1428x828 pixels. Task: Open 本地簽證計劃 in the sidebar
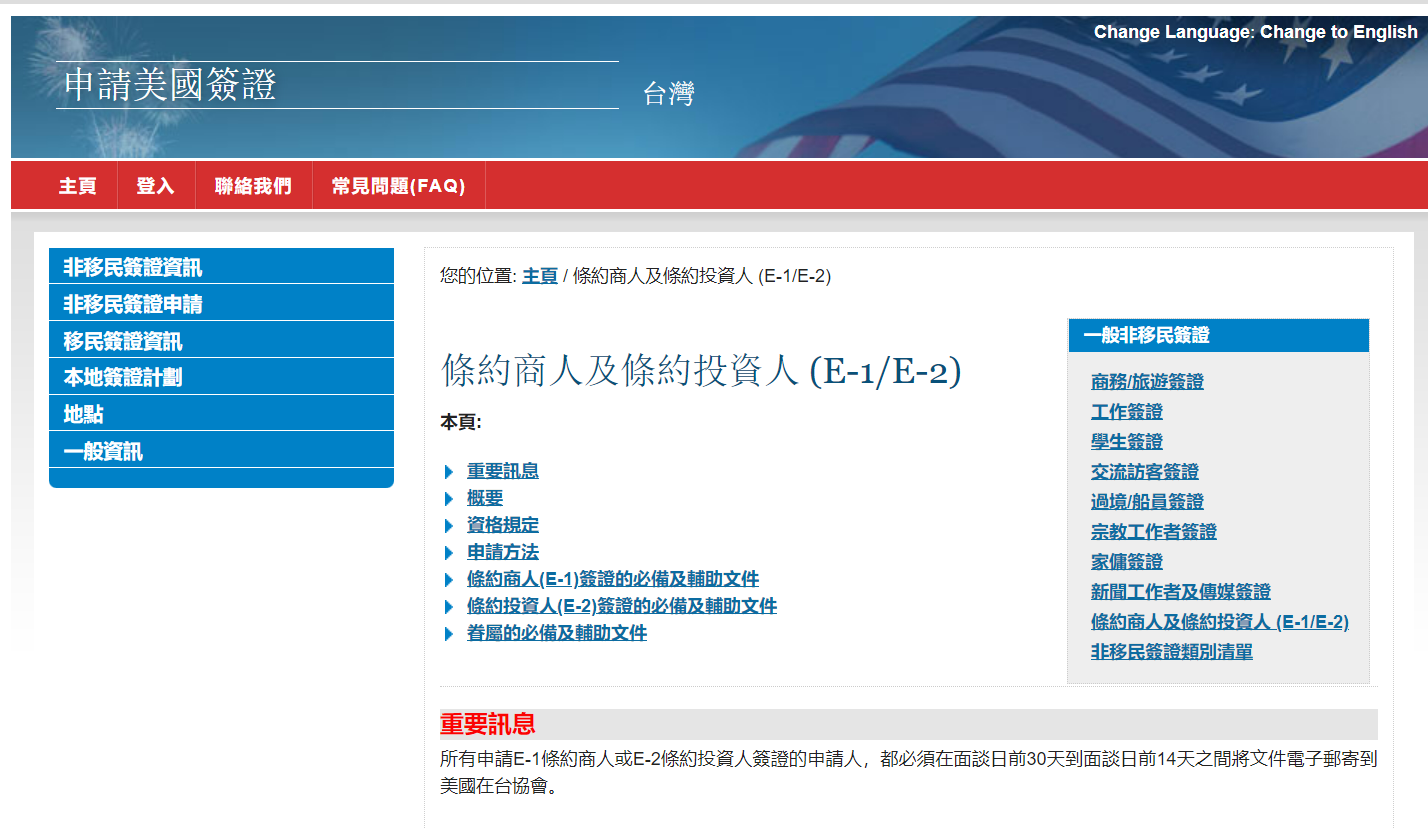(x=123, y=378)
